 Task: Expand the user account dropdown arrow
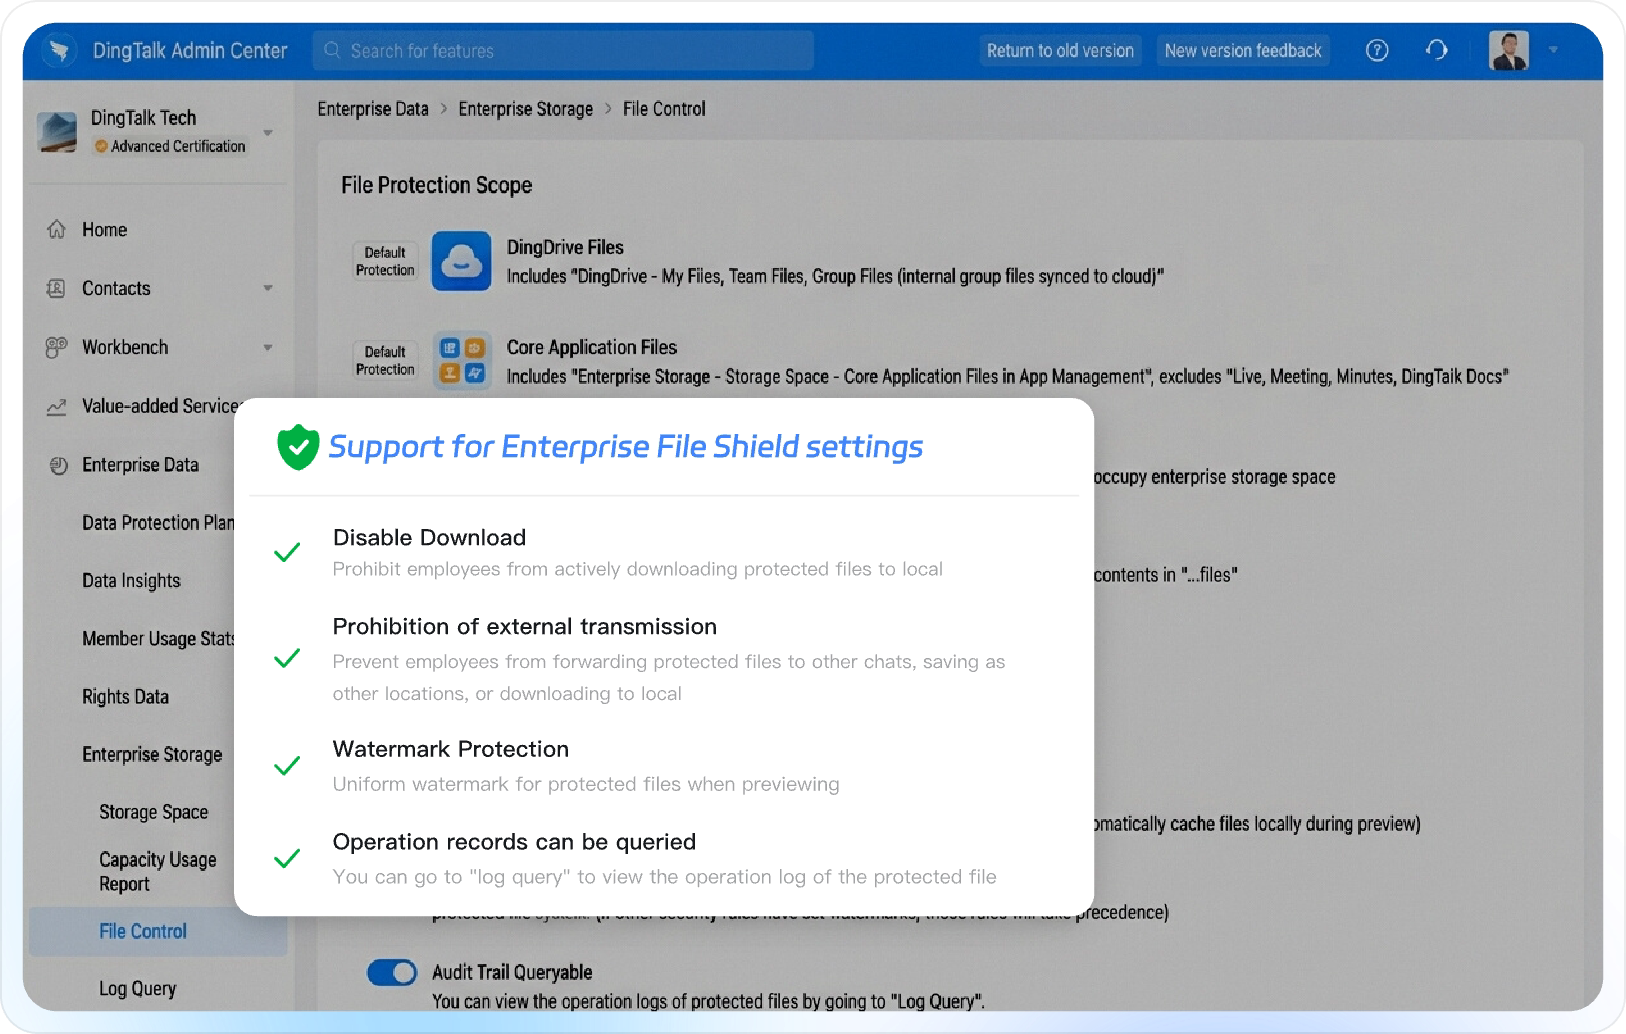pyautogui.click(x=1553, y=50)
